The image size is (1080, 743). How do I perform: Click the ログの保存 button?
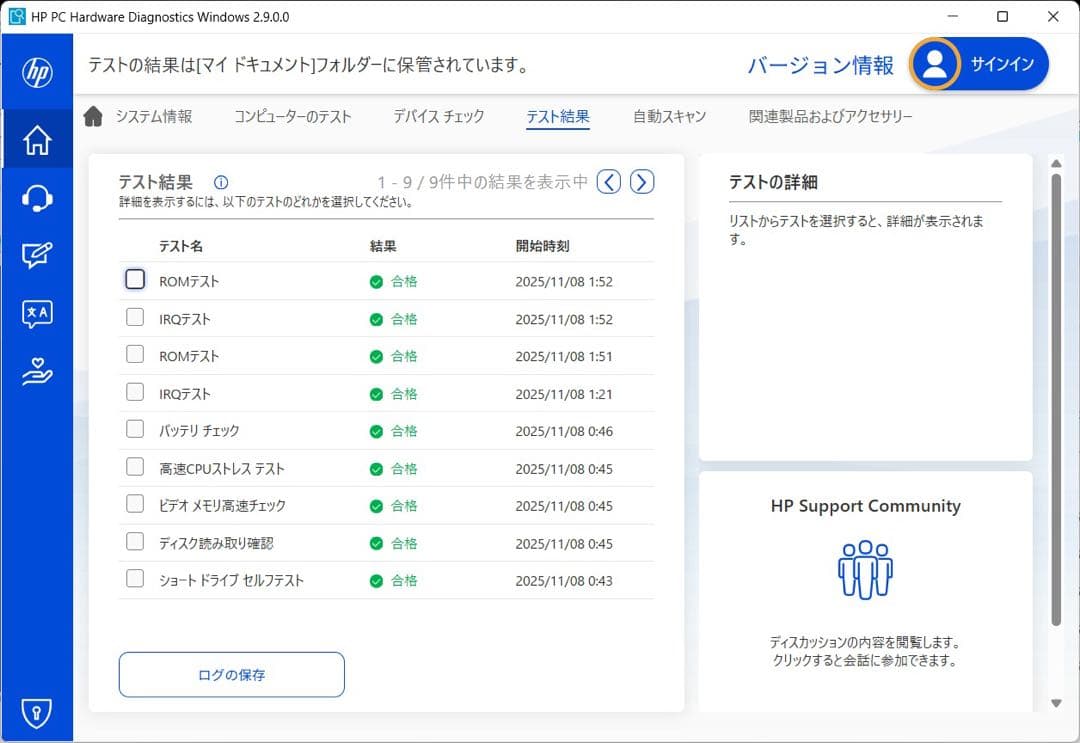click(232, 675)
